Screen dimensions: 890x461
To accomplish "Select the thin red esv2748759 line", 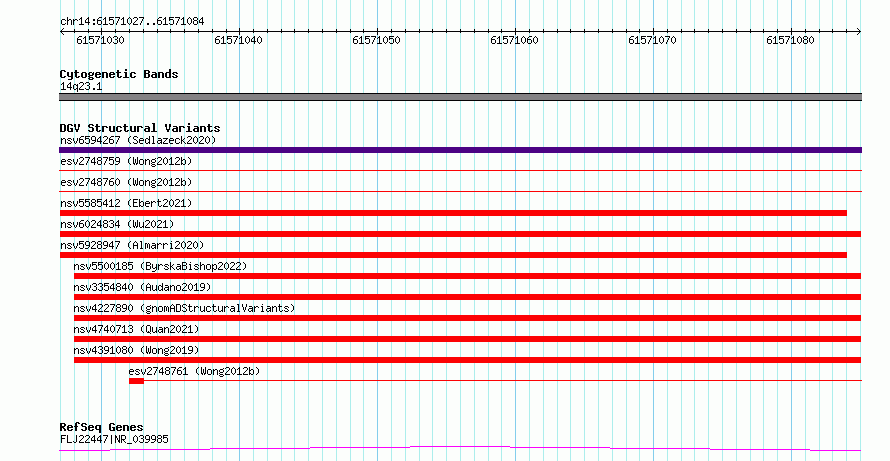I will point(460,171).
